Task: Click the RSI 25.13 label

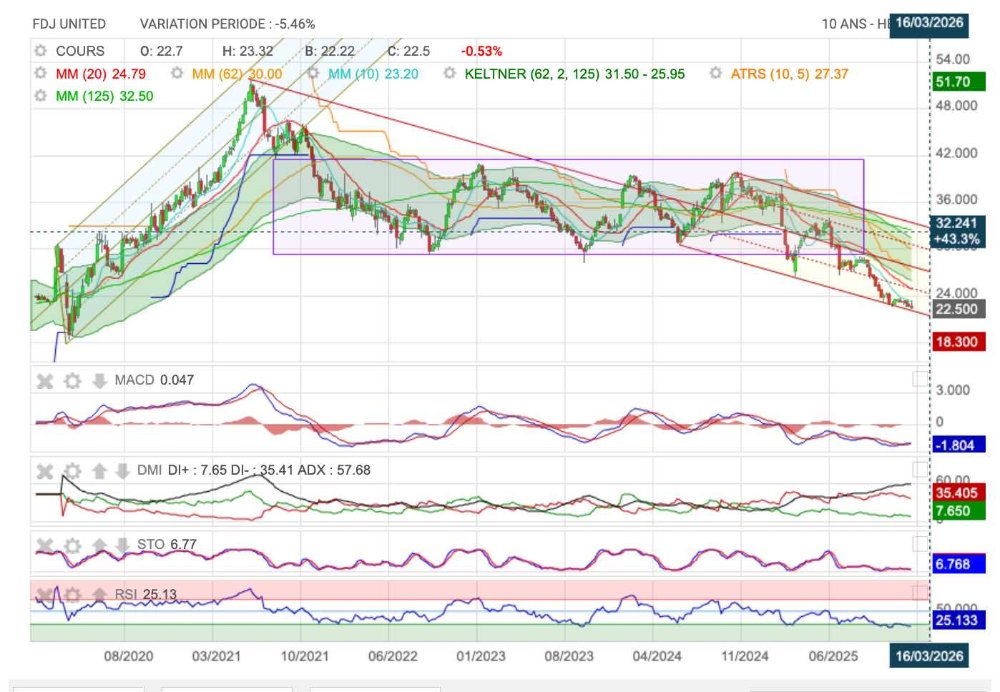Action: [145, 594]
